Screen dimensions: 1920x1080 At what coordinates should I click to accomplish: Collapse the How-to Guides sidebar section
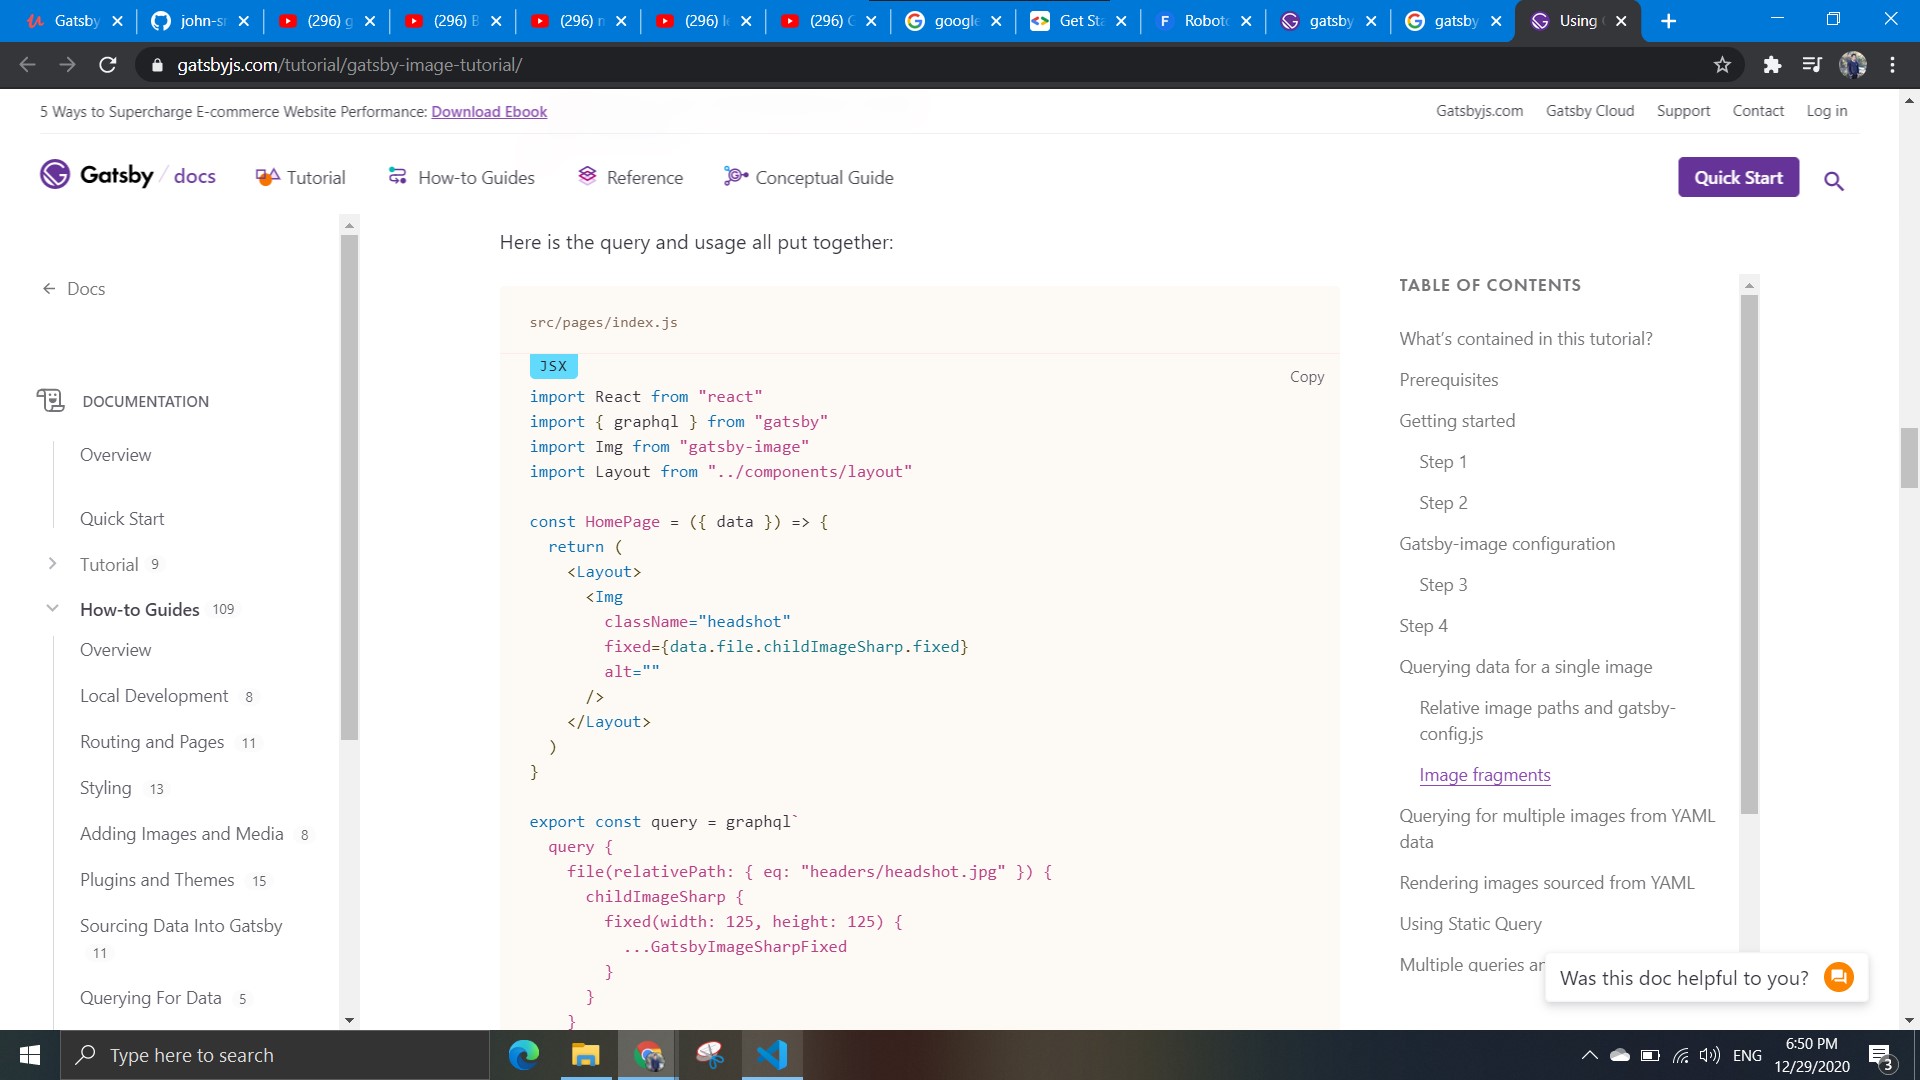coord(52,608)
